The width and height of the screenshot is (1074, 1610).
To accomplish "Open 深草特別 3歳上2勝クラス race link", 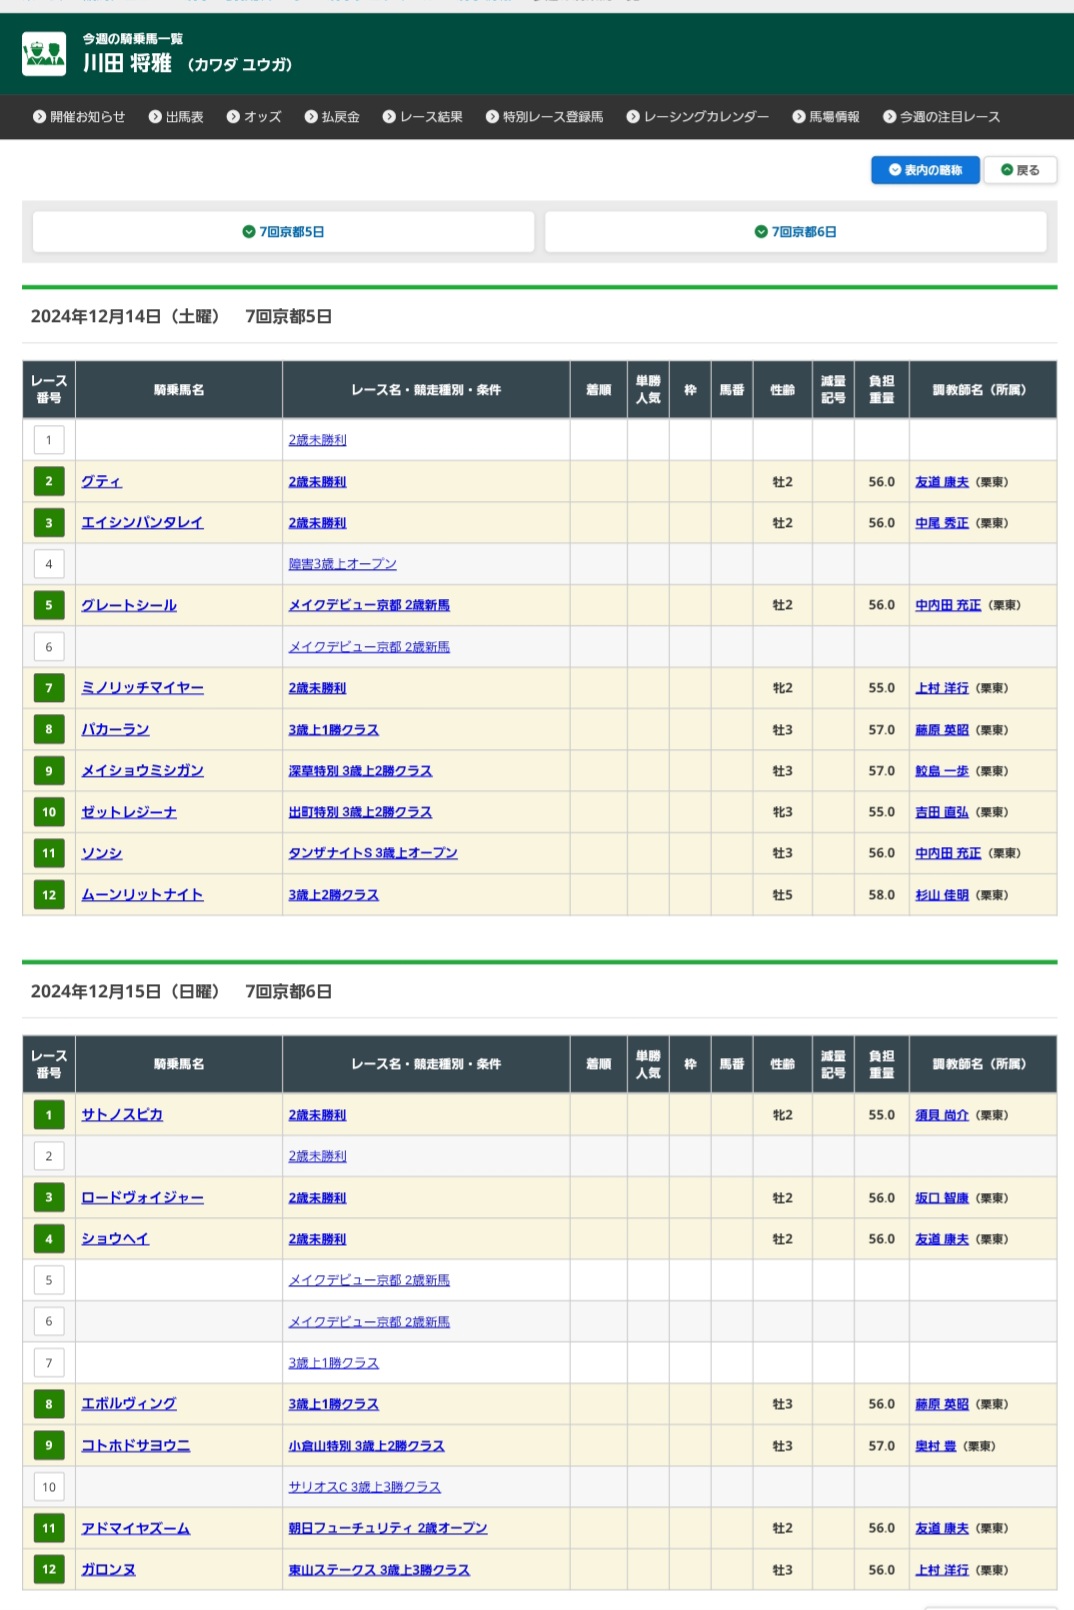I will [360, 771].
